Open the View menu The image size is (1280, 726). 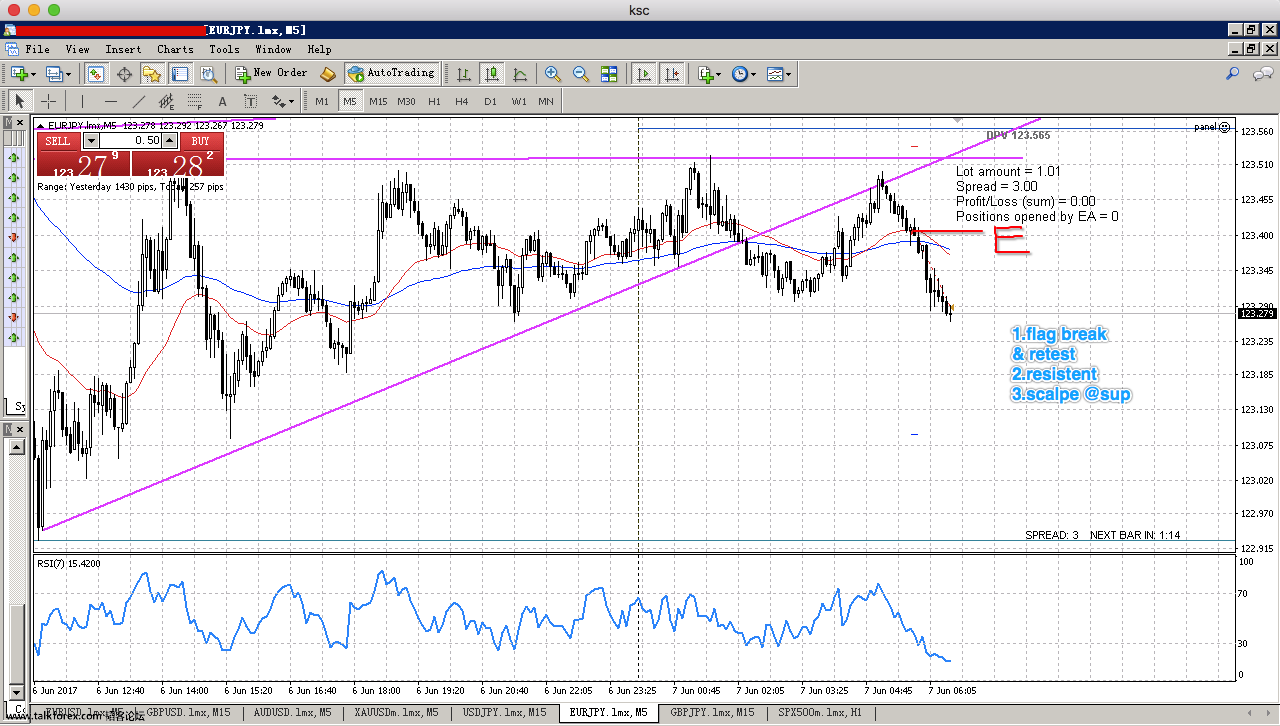pyautogui.click(x=78, y=49)
